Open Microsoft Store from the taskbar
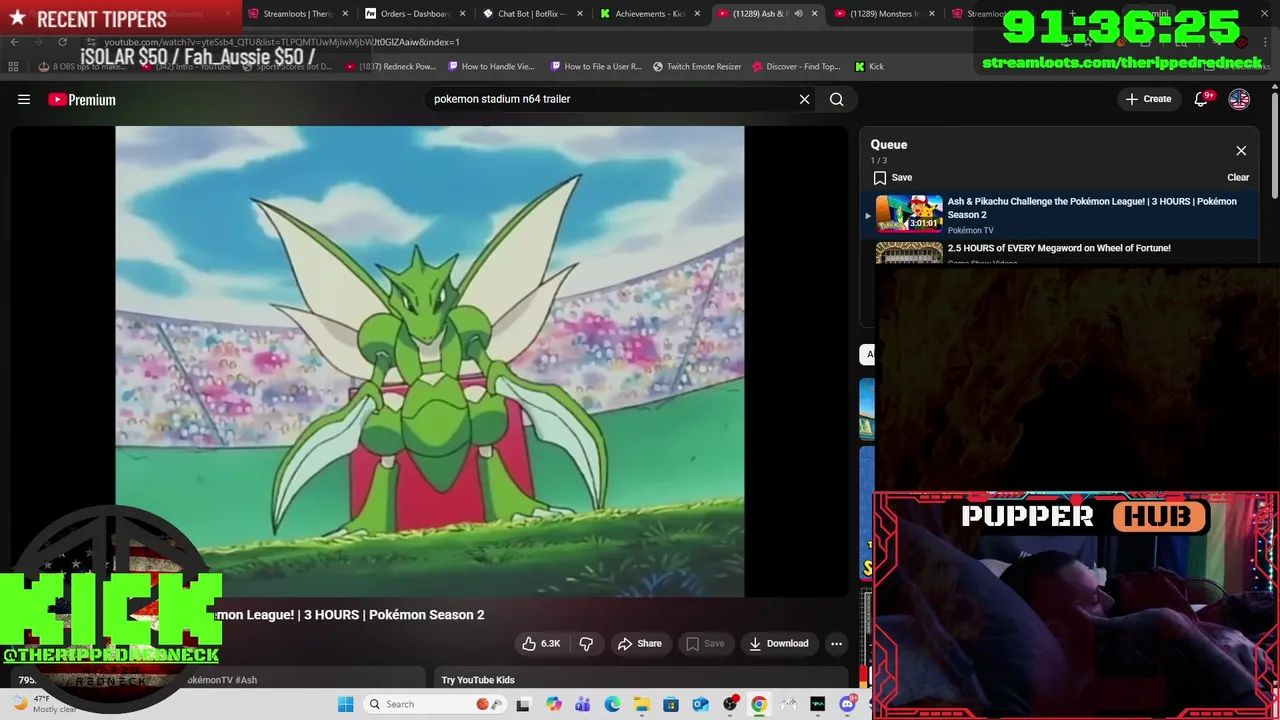This screenshot has height=720, width=1280. 671,704
